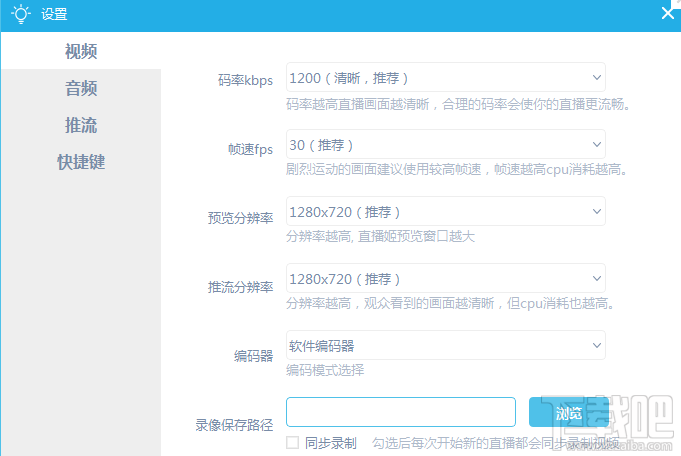Click hint text starting 码率越高直播画面越清晰
Viewport: 681px width, 456px height.
(458, 104)
